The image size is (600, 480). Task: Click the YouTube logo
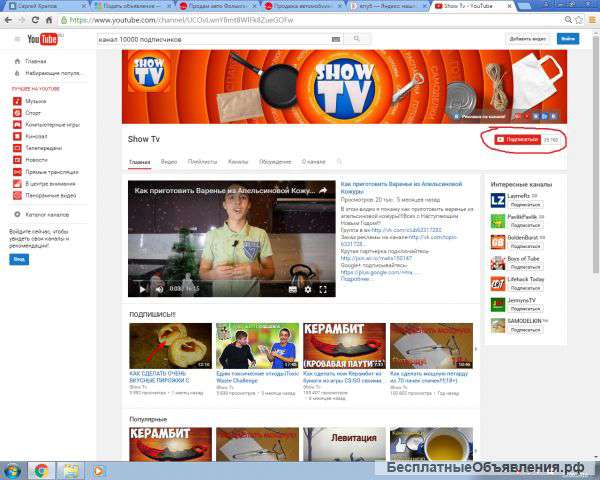pyautogui.click(x=42, y=39)
